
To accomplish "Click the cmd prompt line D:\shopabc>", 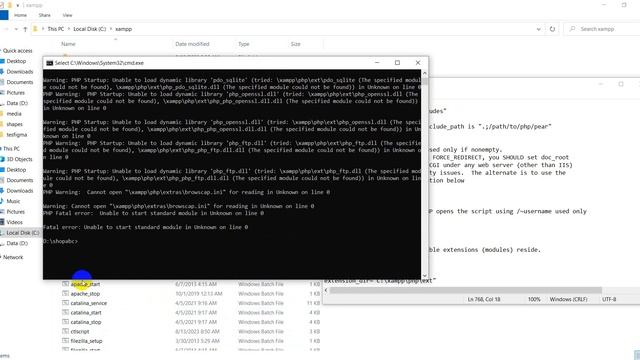I will [60, 241].
